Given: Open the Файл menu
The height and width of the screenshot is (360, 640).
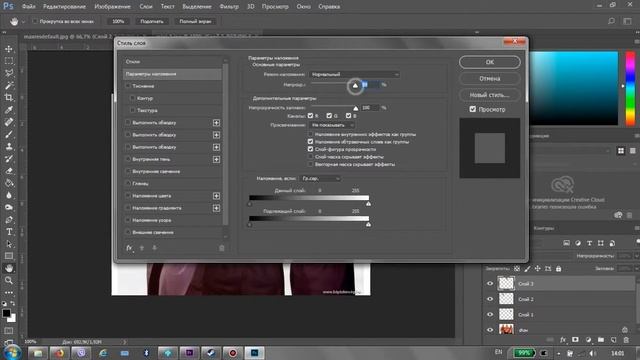Looking at the screenshot, I should (28, 7).
